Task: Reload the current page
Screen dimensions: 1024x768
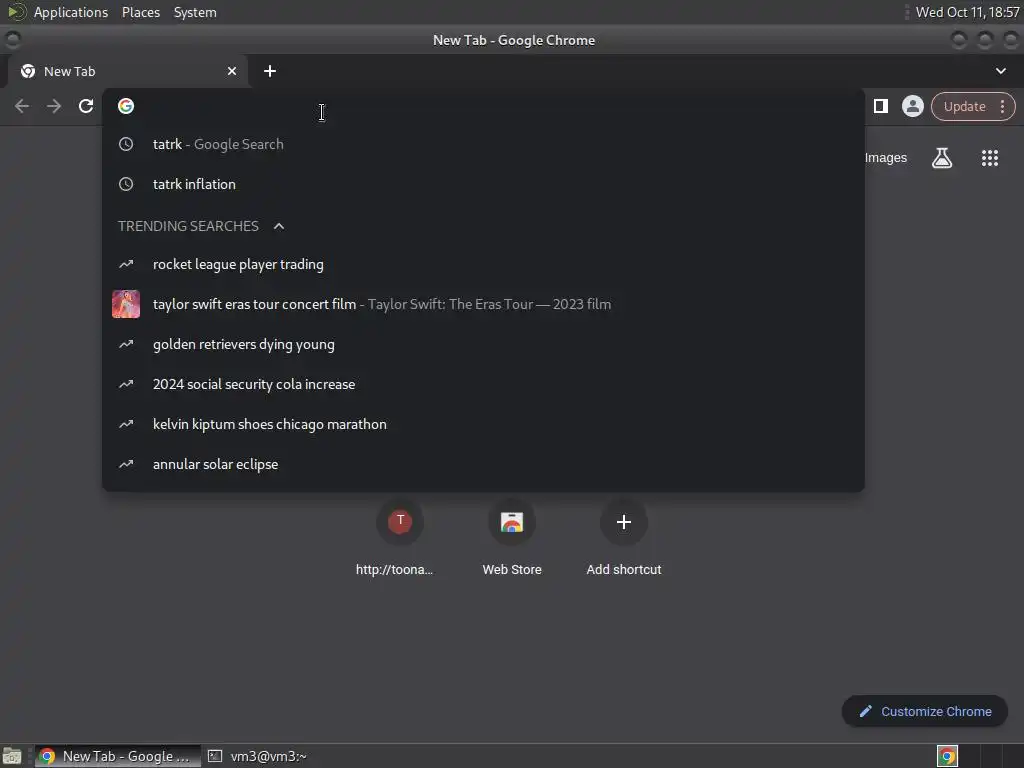Action: pyautogui.click(x=86, y=106)
